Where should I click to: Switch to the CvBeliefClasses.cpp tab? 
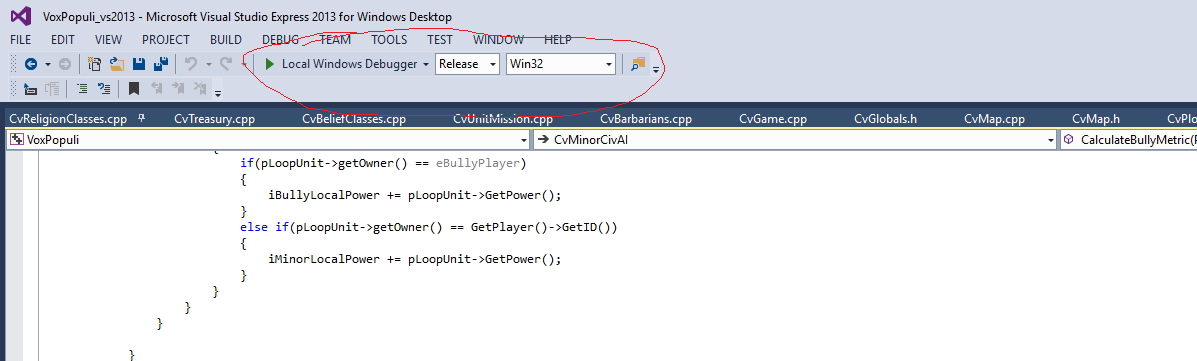(x=353, y=118)
